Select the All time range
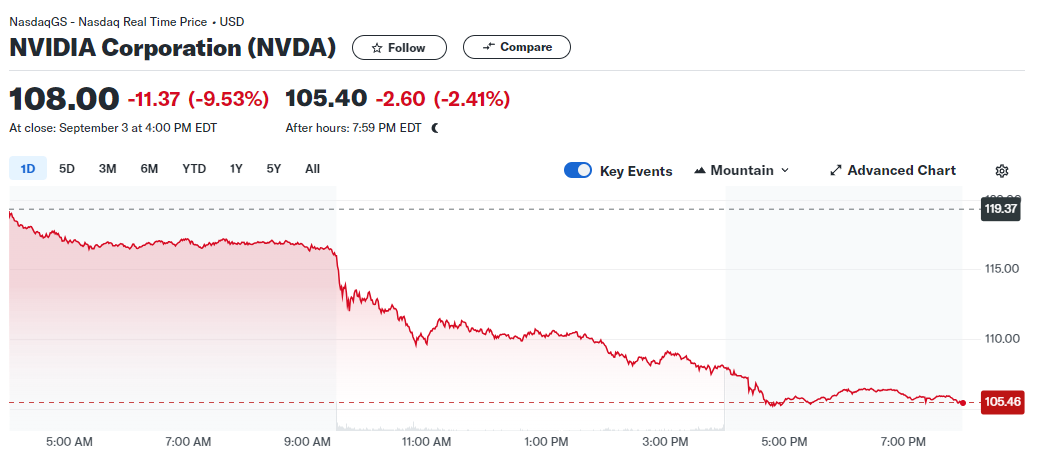The height and width of the screenshot is (473, 1043). click(x=312, y=169)
